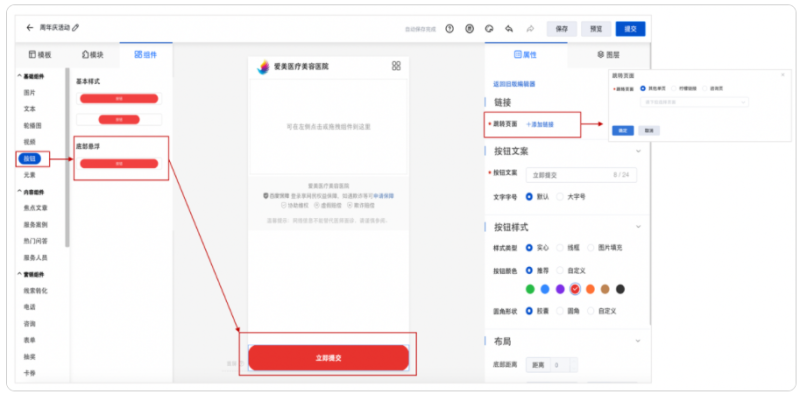Viewport: 800px width, 394px height.
Task: Choose the 底部悬浮 button style thumbnail
Action: [119, 163]
